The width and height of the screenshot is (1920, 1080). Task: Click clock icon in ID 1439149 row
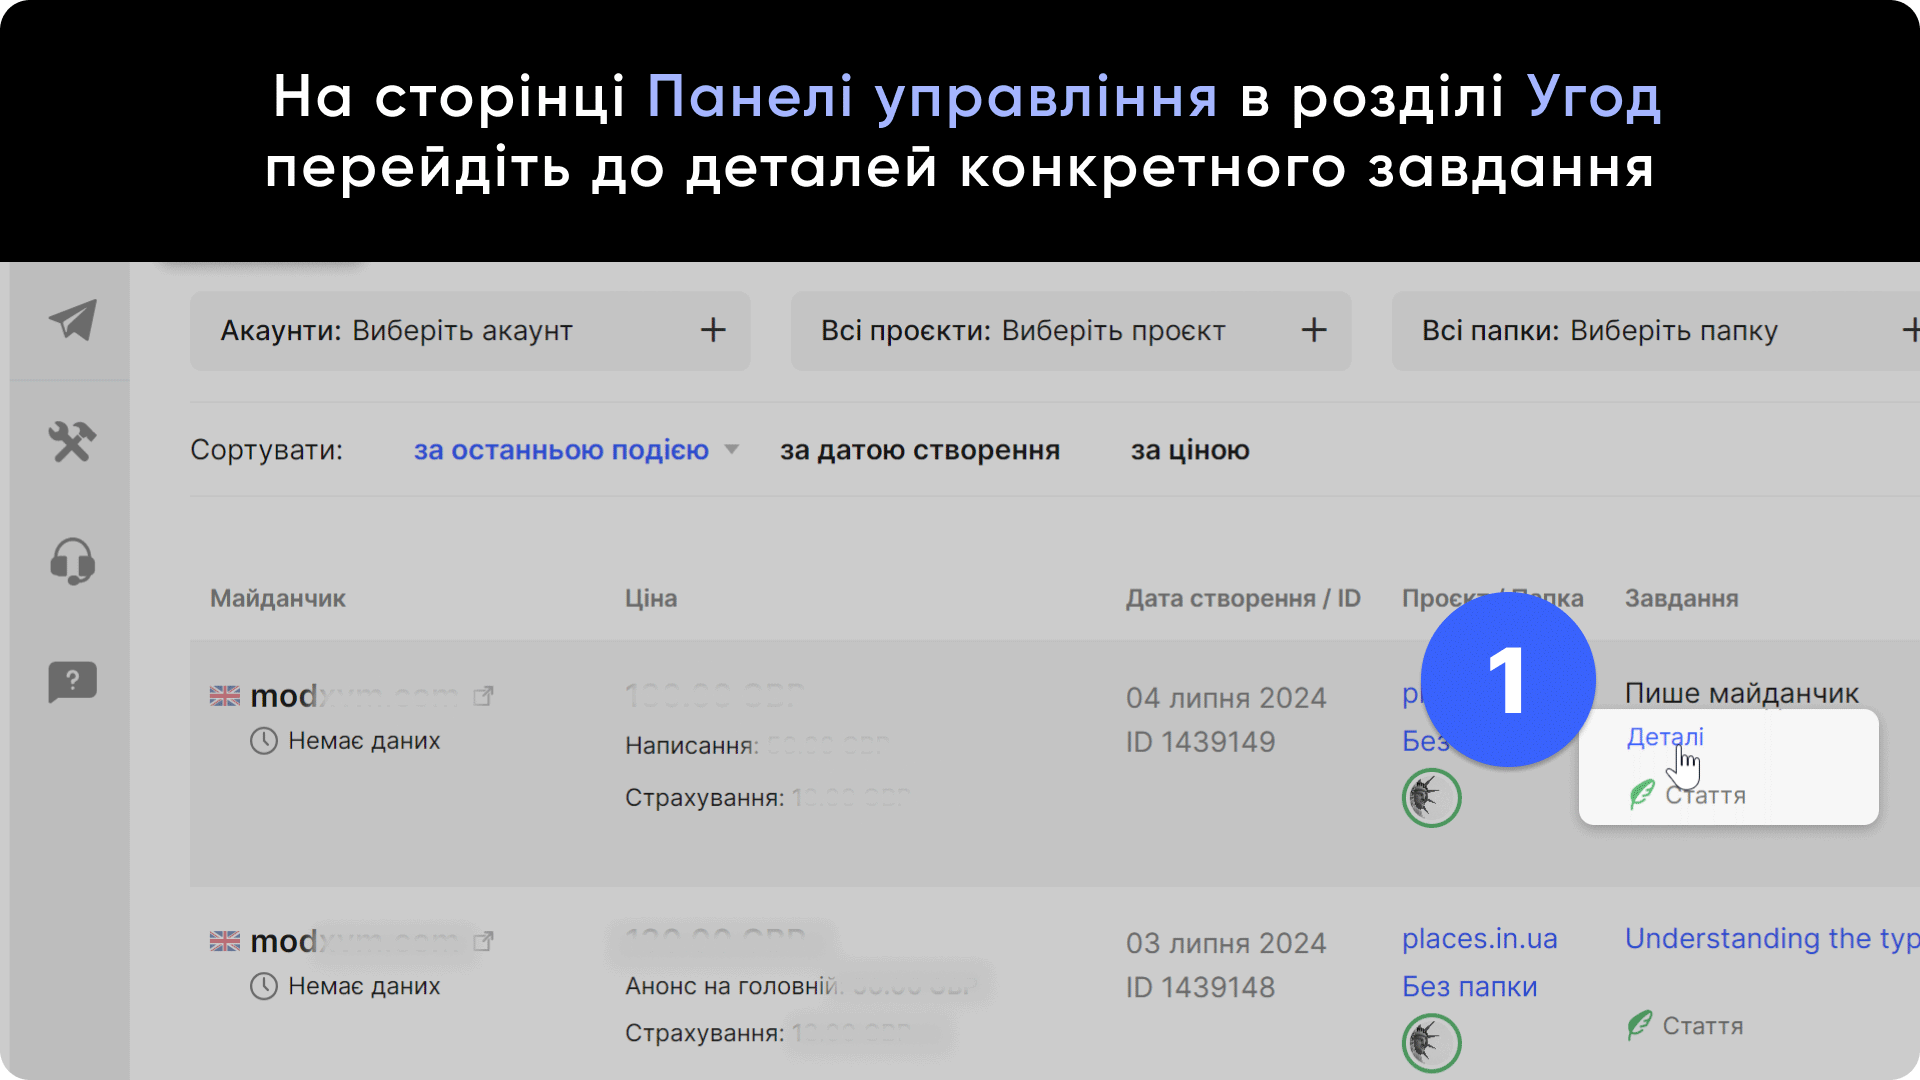tap(264, 741)
